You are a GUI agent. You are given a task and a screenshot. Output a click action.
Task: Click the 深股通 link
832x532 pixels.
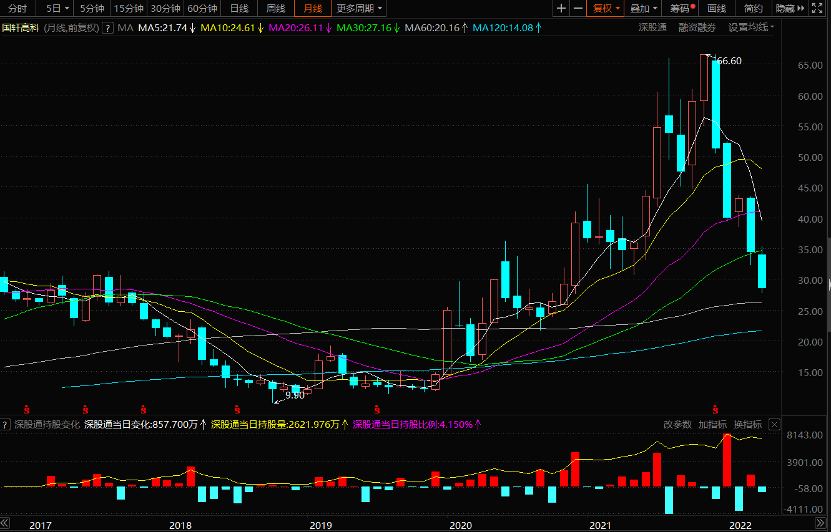point(653,28)
